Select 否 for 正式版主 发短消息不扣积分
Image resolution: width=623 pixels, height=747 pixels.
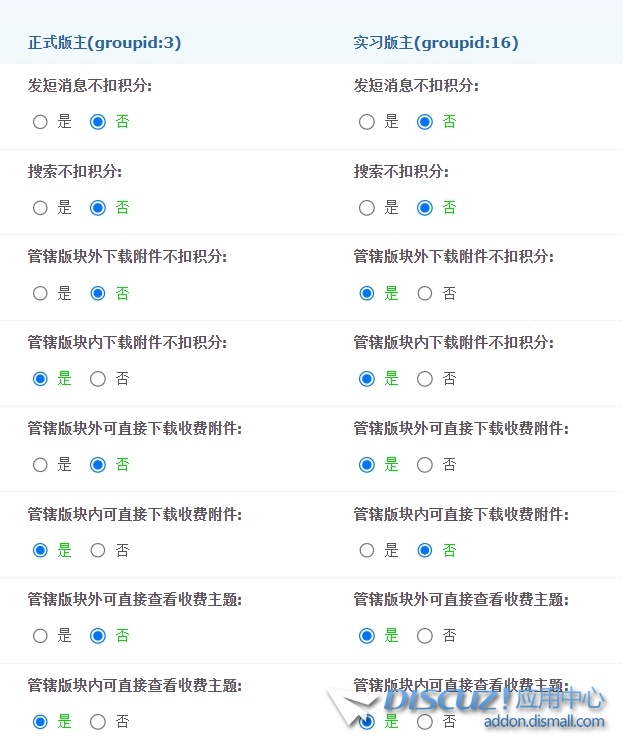[x=98, y=122]
